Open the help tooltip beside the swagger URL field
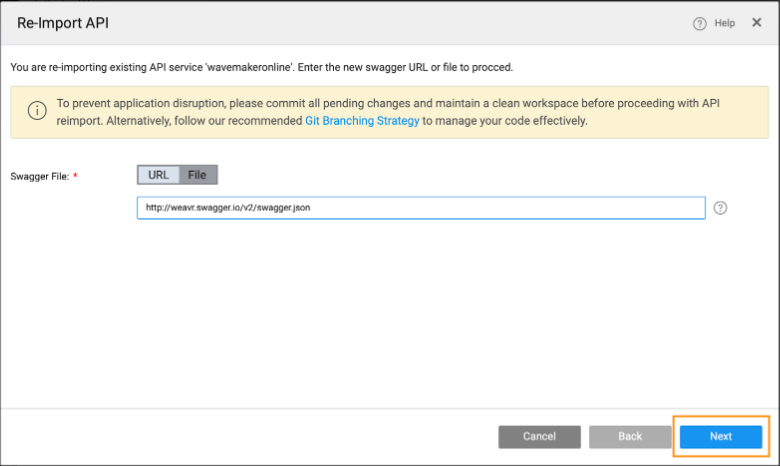This screenshot has width=780, height=466. point(720,208)
